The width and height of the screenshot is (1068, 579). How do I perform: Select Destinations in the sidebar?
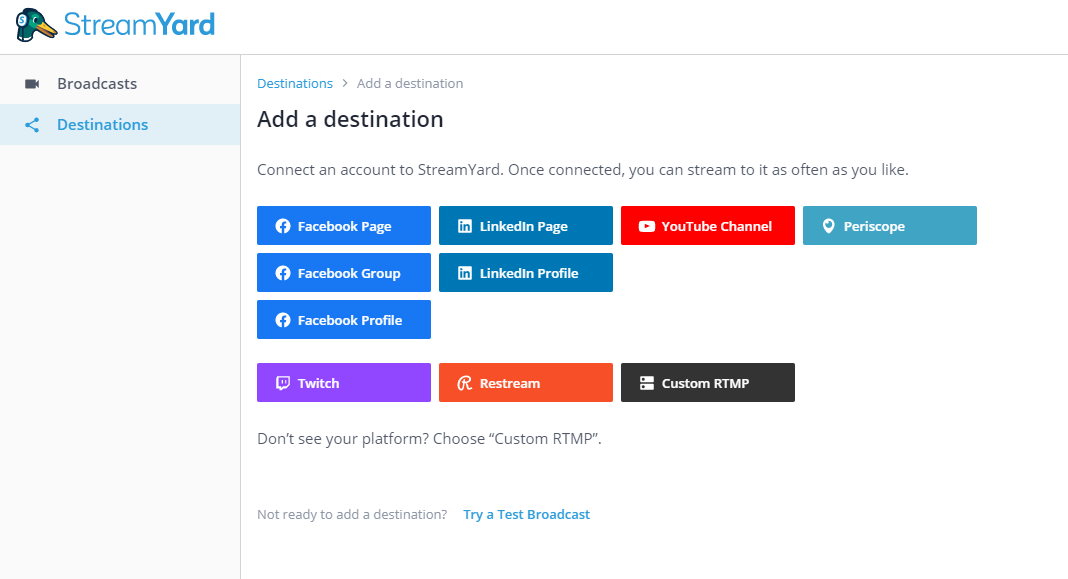120,125
